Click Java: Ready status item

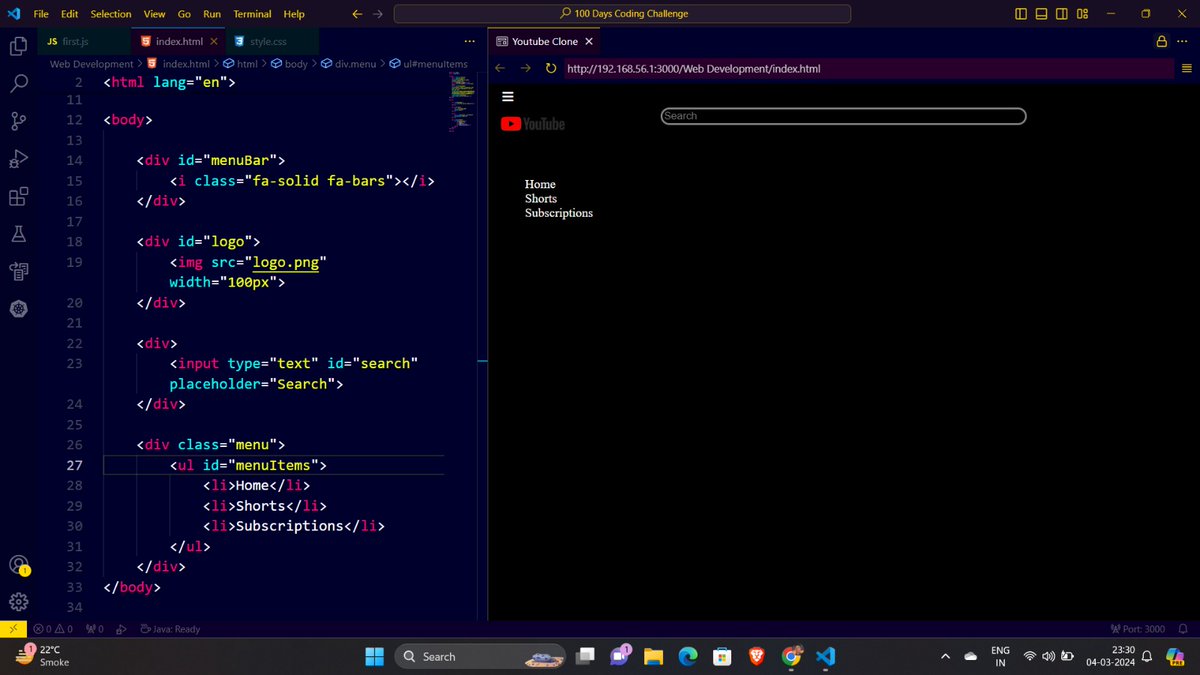[x=170, y=629]
